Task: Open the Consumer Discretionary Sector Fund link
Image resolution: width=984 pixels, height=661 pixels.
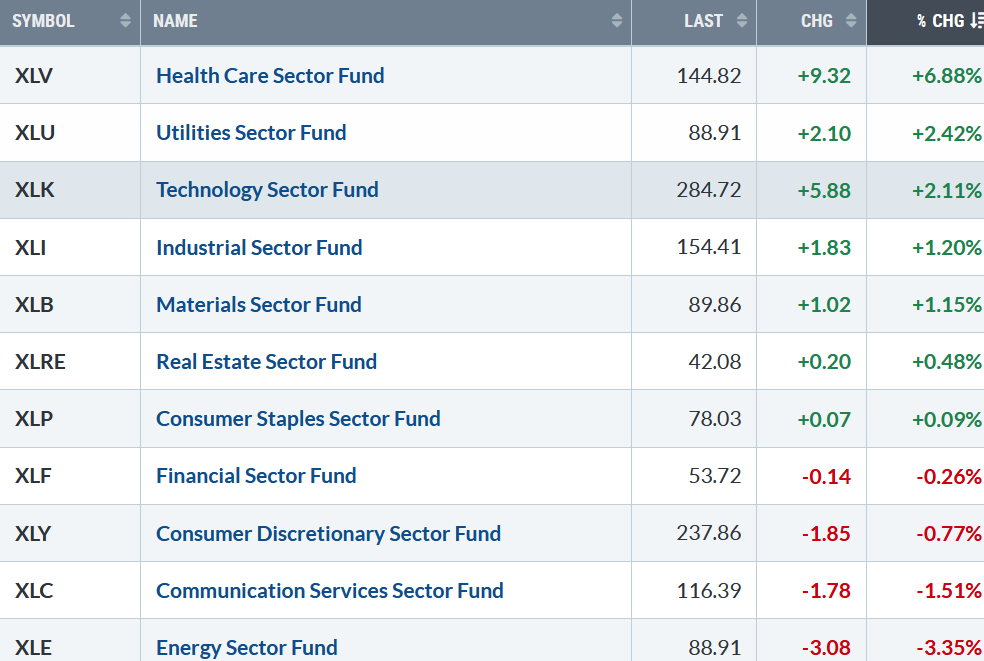Action: (x=328, y=534)
